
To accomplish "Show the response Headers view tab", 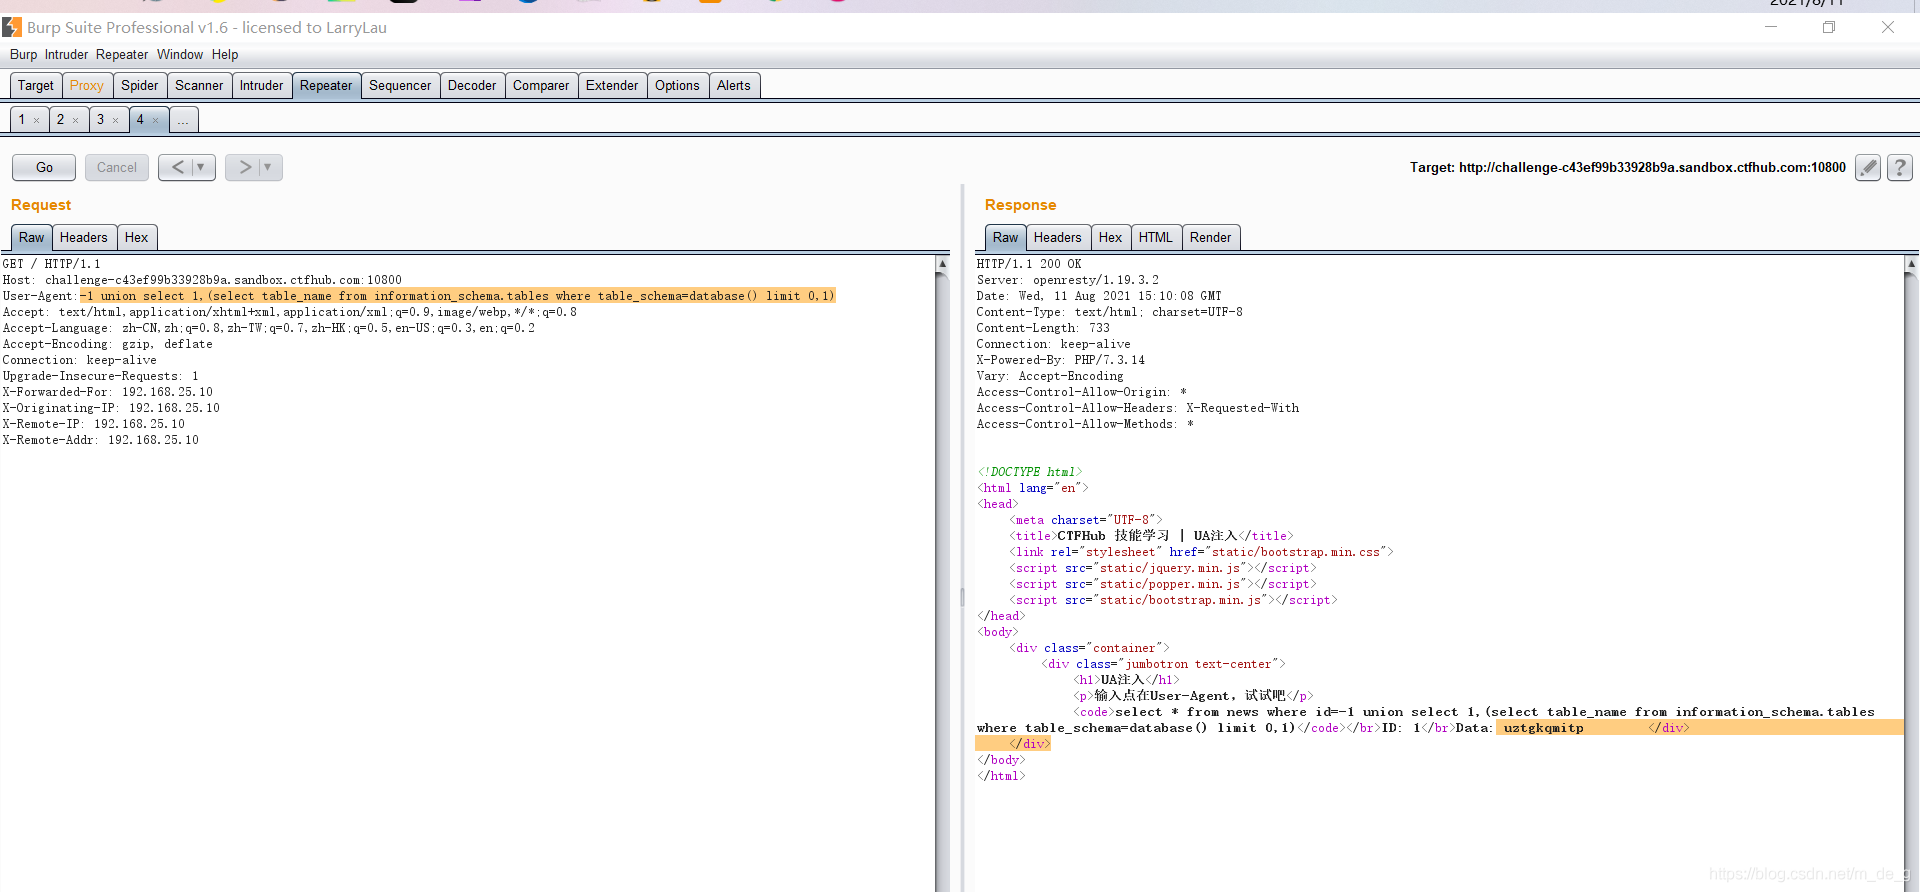I will click(1057, 238).
